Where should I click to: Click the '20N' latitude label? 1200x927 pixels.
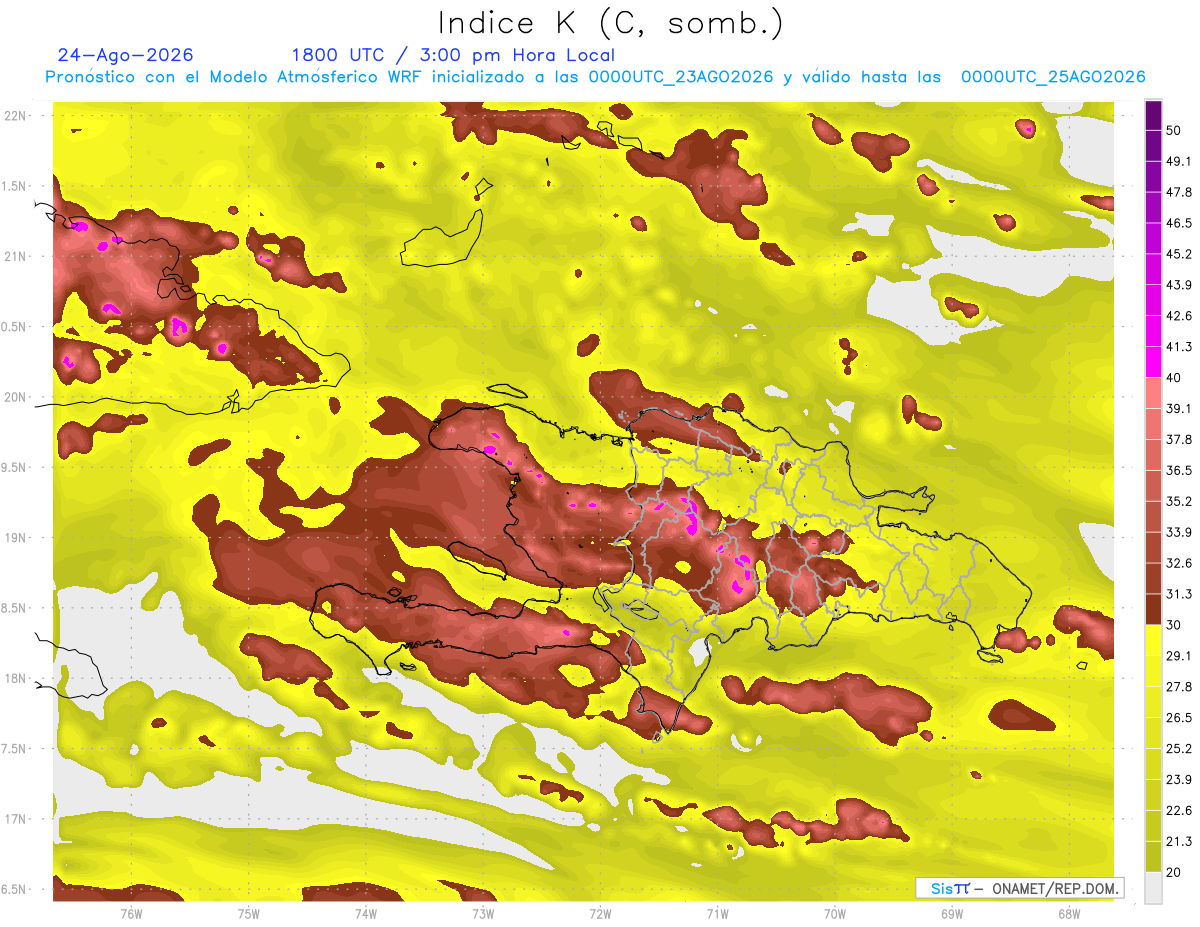16,397
